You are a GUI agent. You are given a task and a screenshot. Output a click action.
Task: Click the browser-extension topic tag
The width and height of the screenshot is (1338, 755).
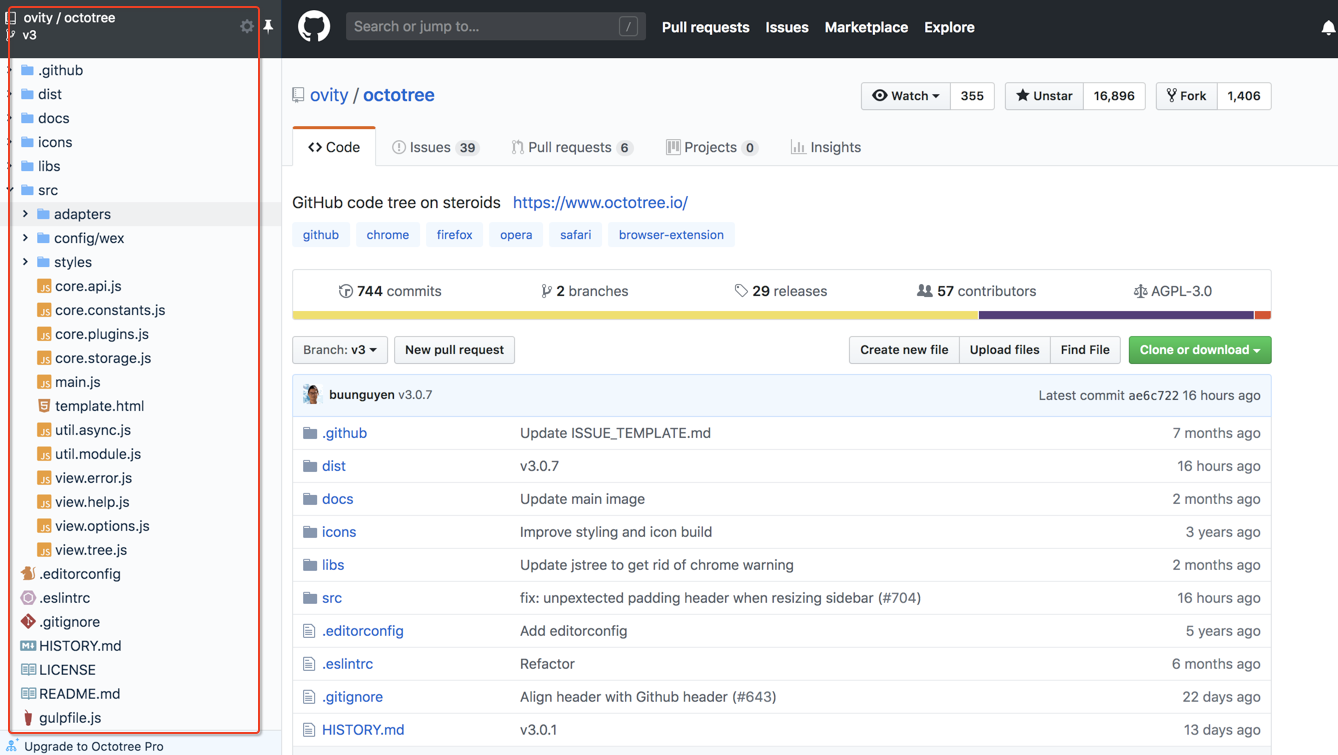tap(671, 235)
